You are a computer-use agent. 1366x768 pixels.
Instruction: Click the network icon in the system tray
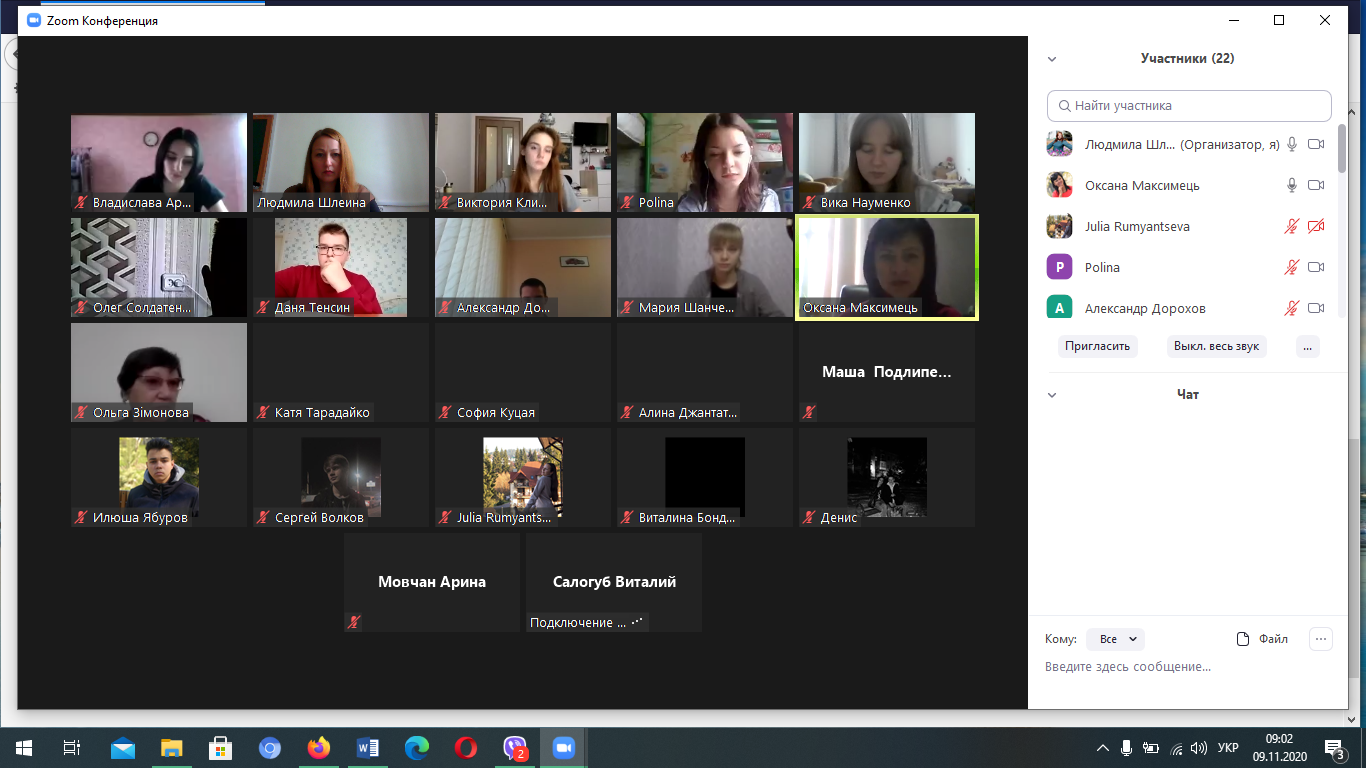coord(1177,748)
